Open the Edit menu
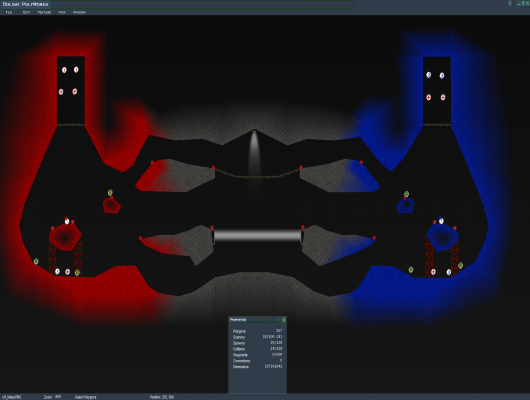The width and height of the screenshot is (530, 400). click(x=26, y=12)
